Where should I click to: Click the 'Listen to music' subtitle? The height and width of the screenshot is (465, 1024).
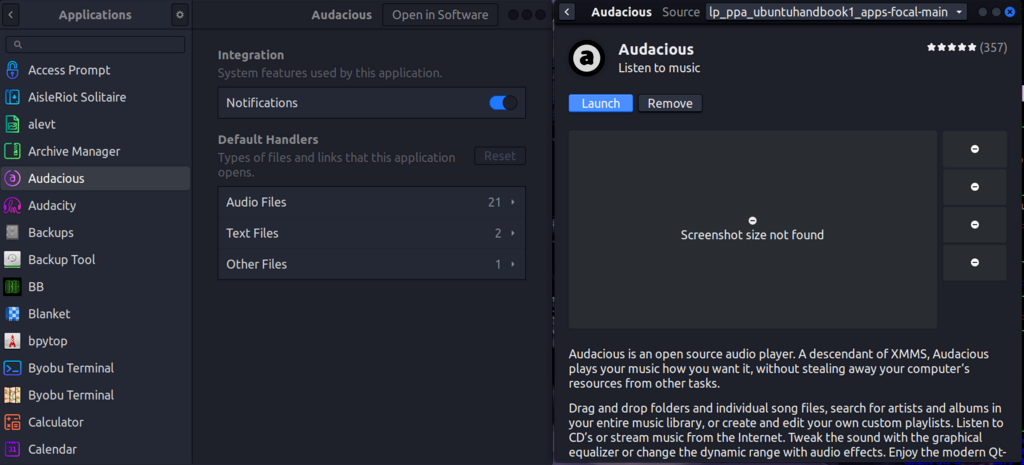(659, 68)
